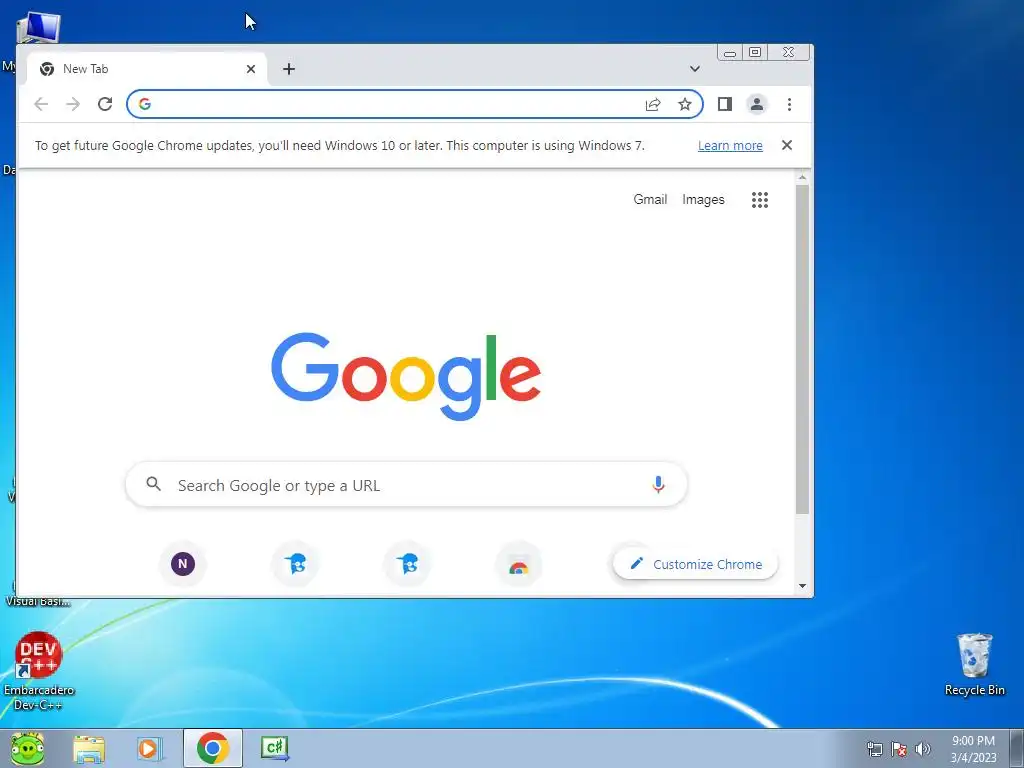This screenshot has width=1024, height=768.
Task: Click the page scrollbar up arrow
Action: pyautogui.click(x=803, y=177)
